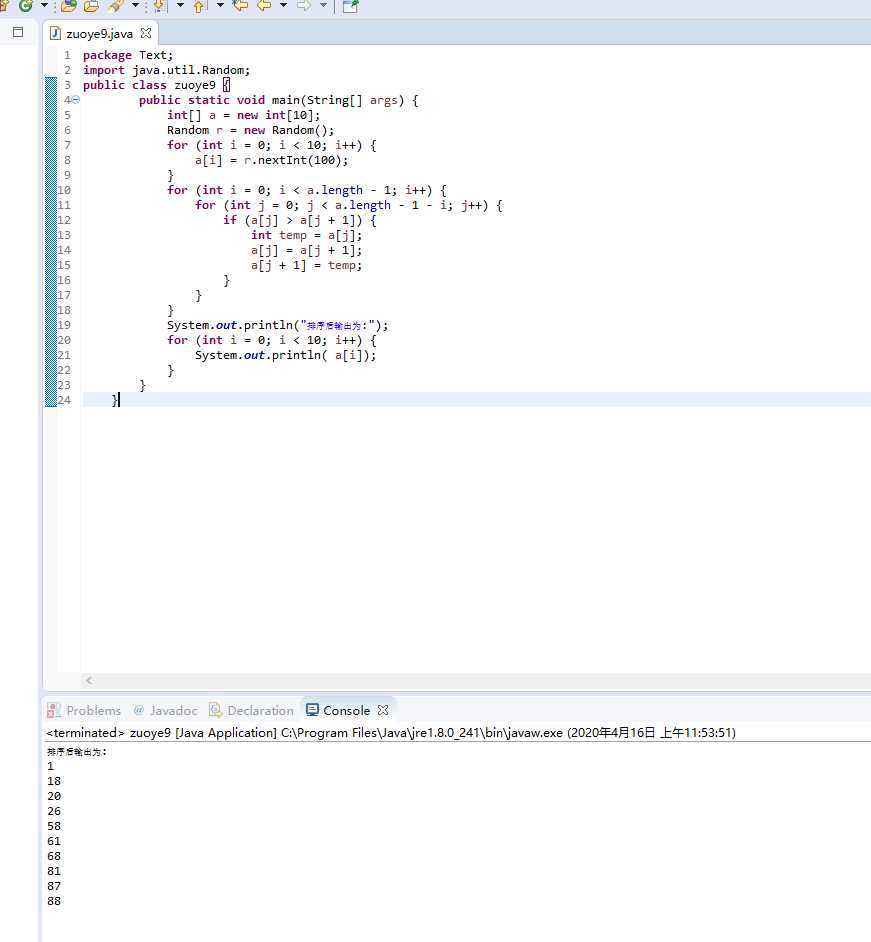Close the Console view tab

click(383, 710)
